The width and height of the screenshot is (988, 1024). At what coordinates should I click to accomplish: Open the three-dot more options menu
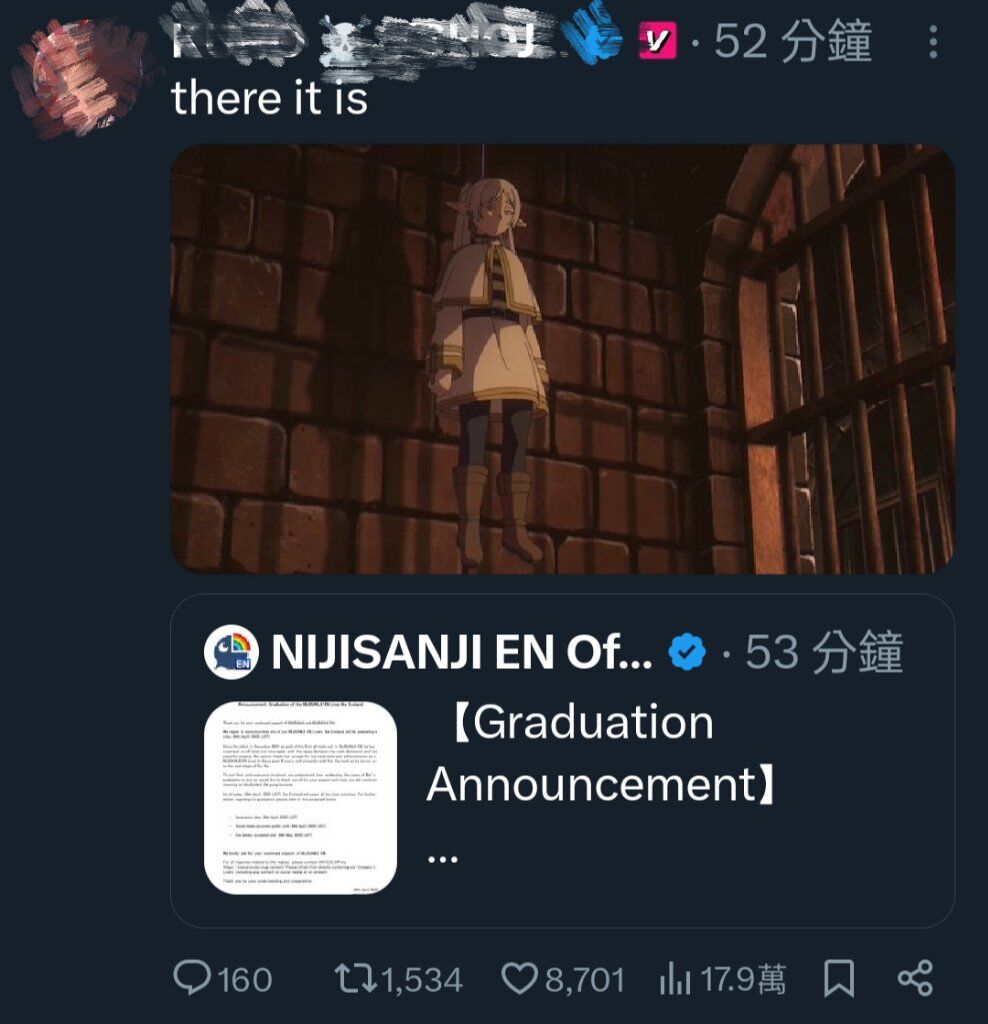[933, 42]
